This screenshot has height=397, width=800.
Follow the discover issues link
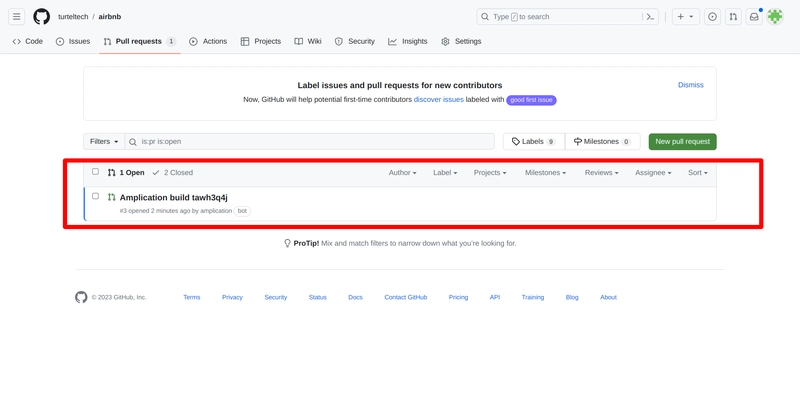tap(439, 100)
